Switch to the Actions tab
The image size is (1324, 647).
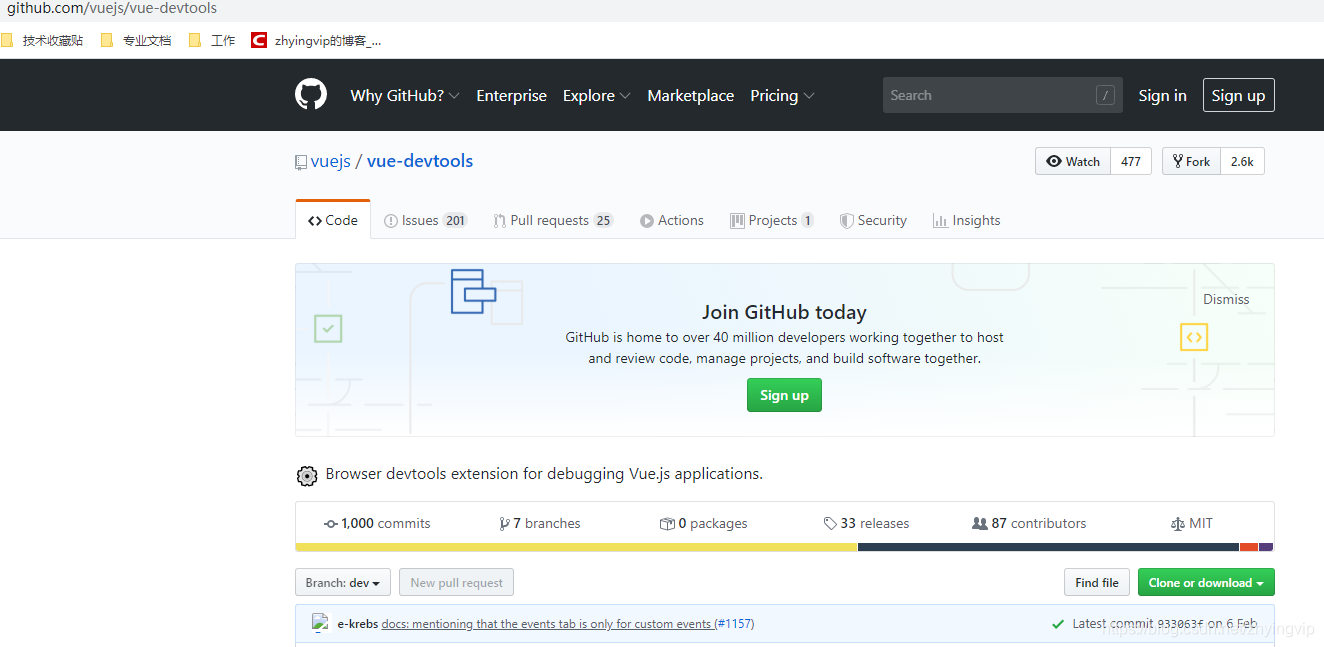[x=672, y=220]
